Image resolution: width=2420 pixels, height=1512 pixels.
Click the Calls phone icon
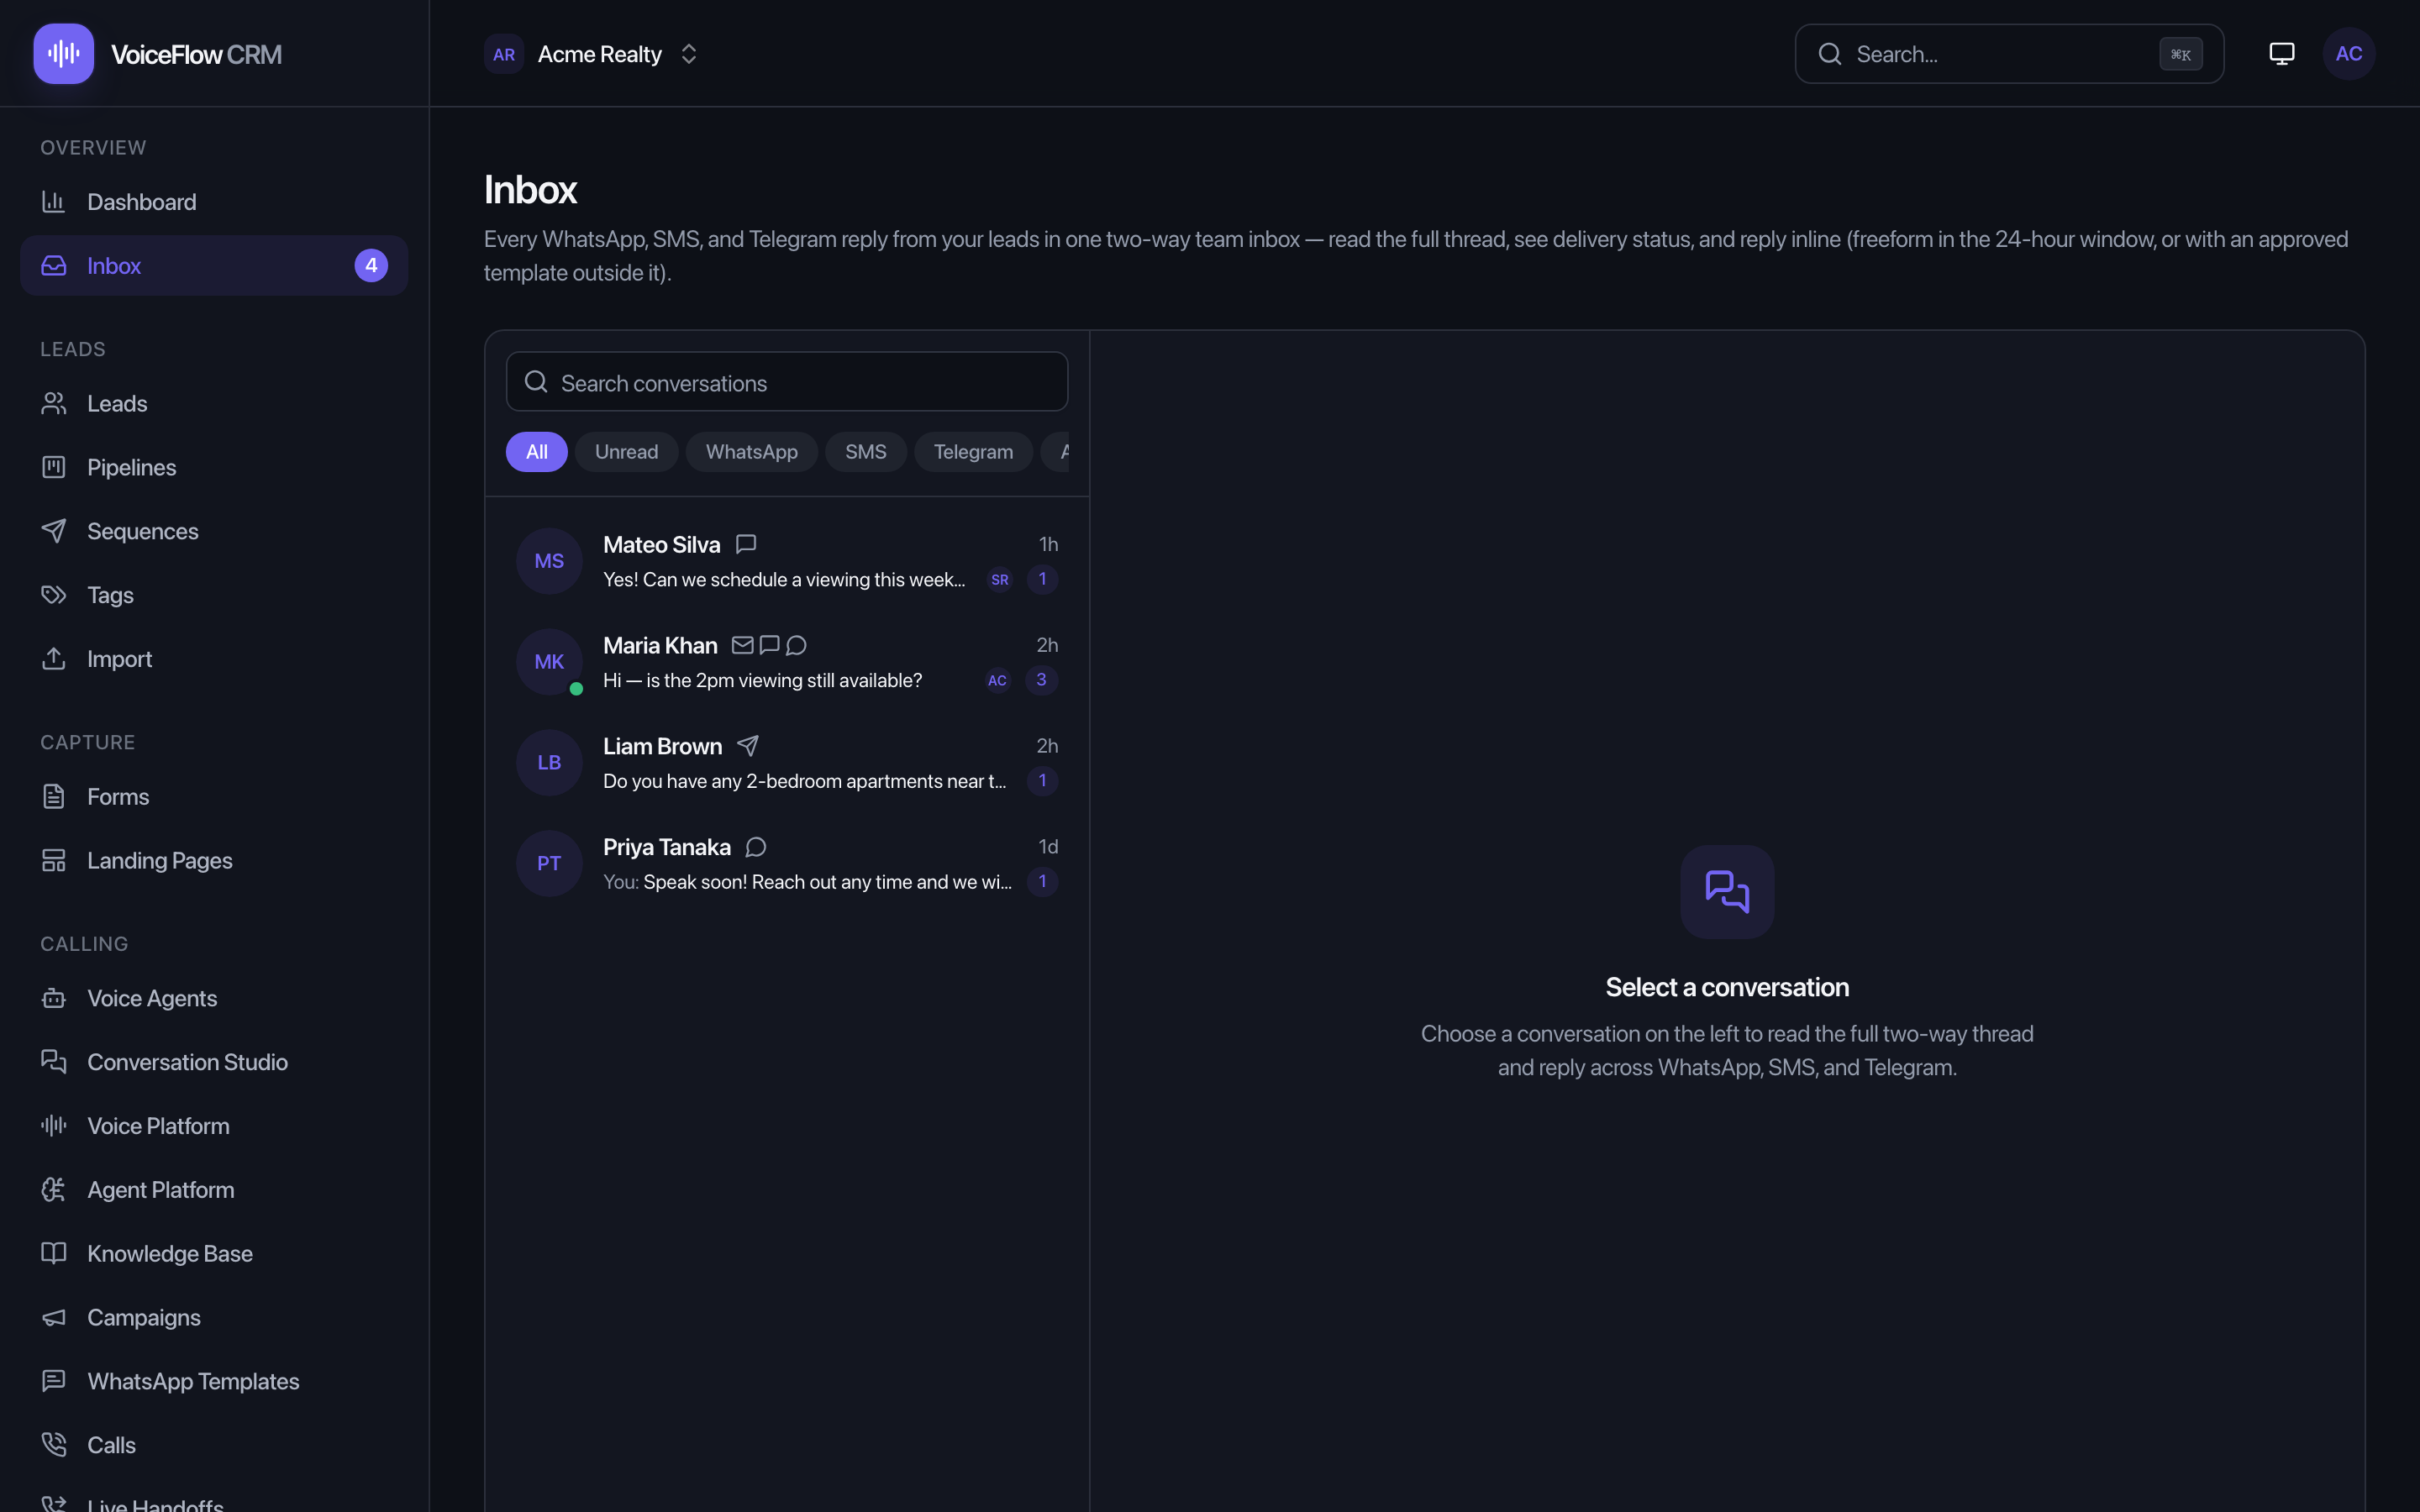click(x=54, y=1445)
